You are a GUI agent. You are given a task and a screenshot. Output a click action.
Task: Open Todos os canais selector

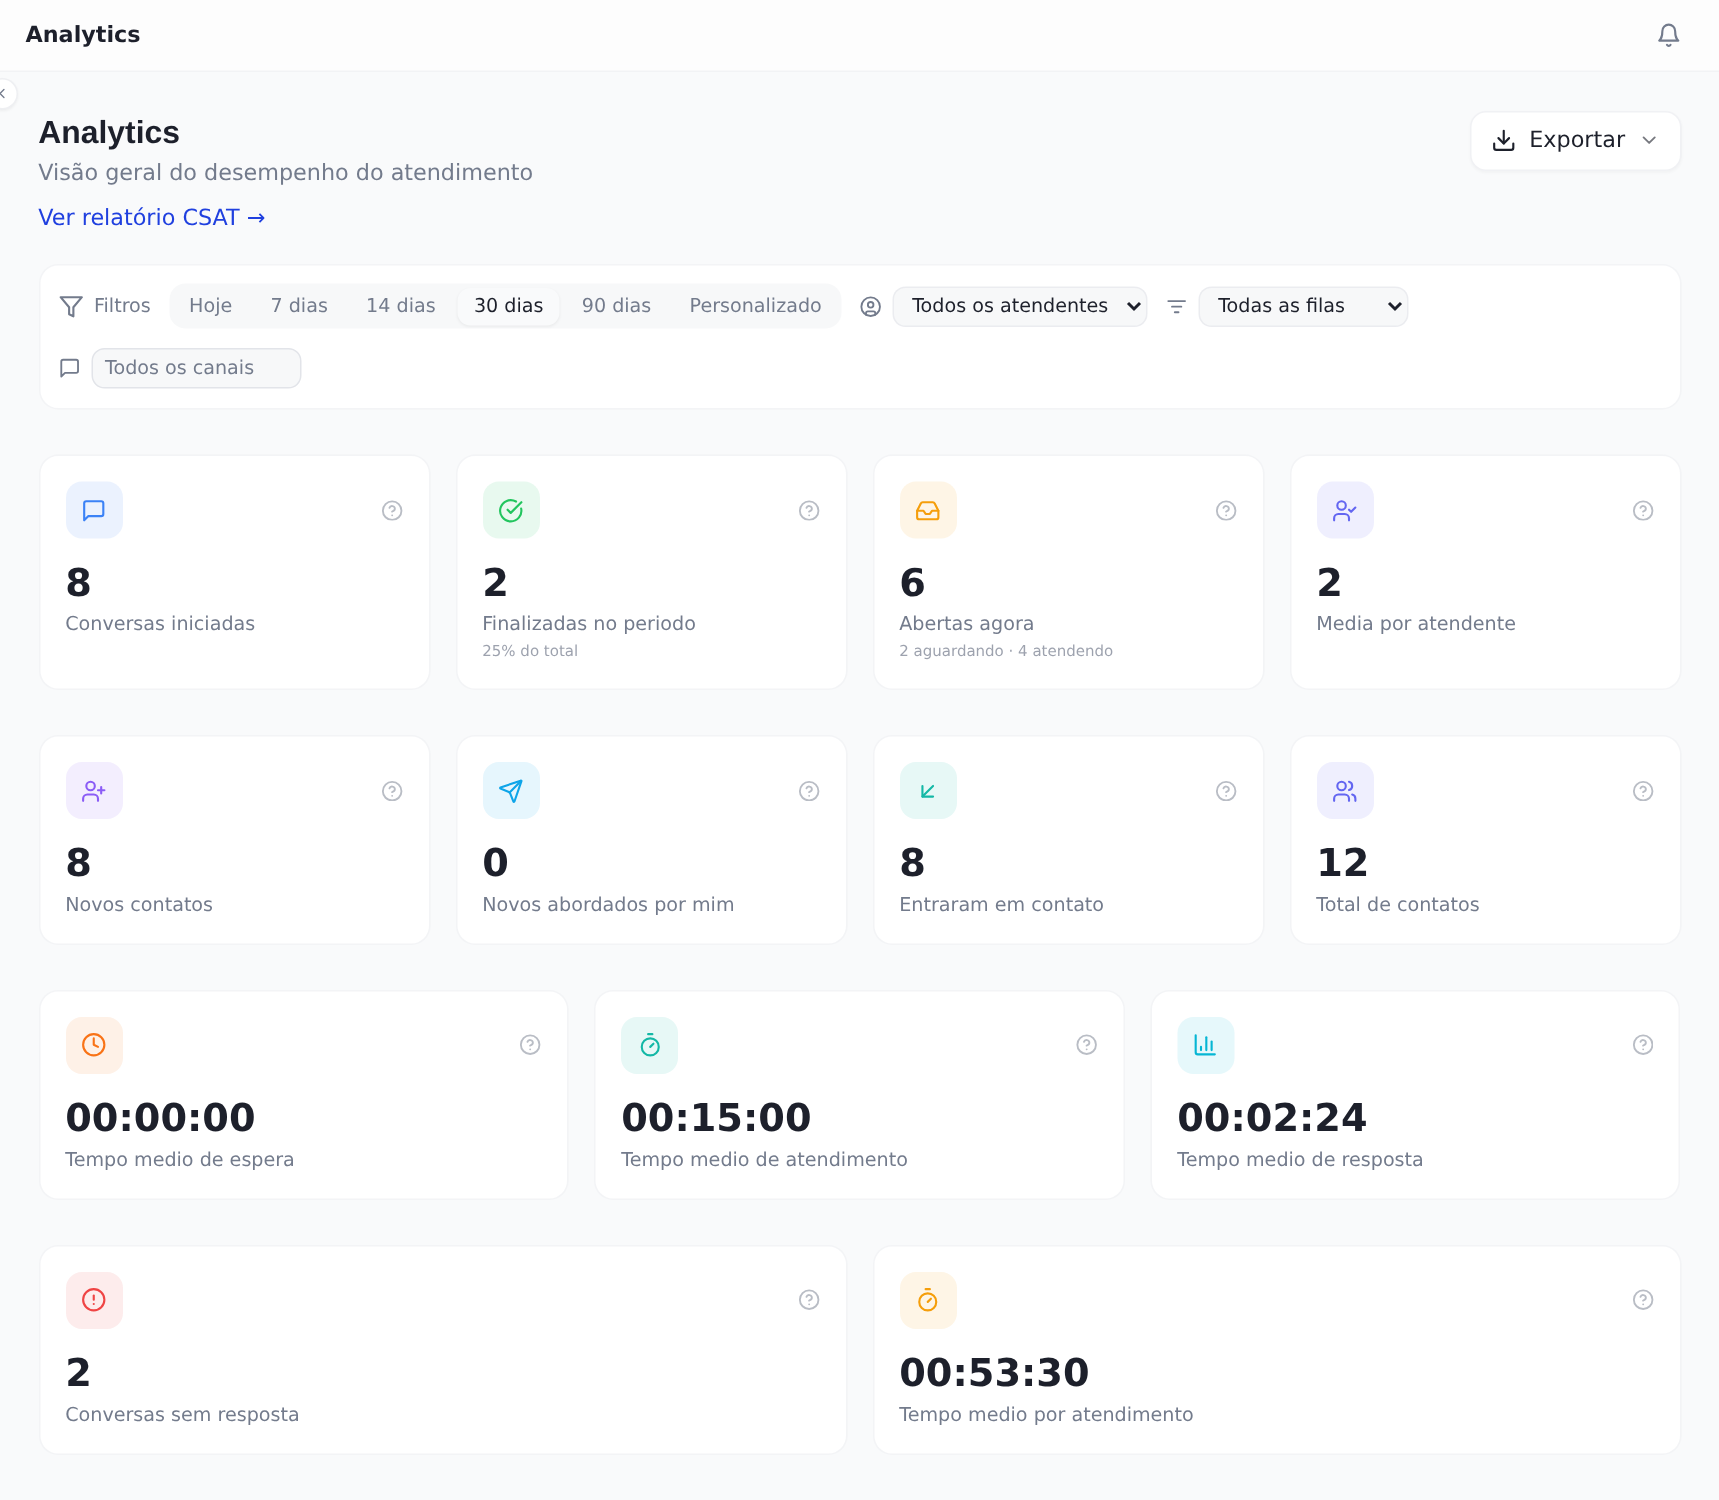coord(196,368)
